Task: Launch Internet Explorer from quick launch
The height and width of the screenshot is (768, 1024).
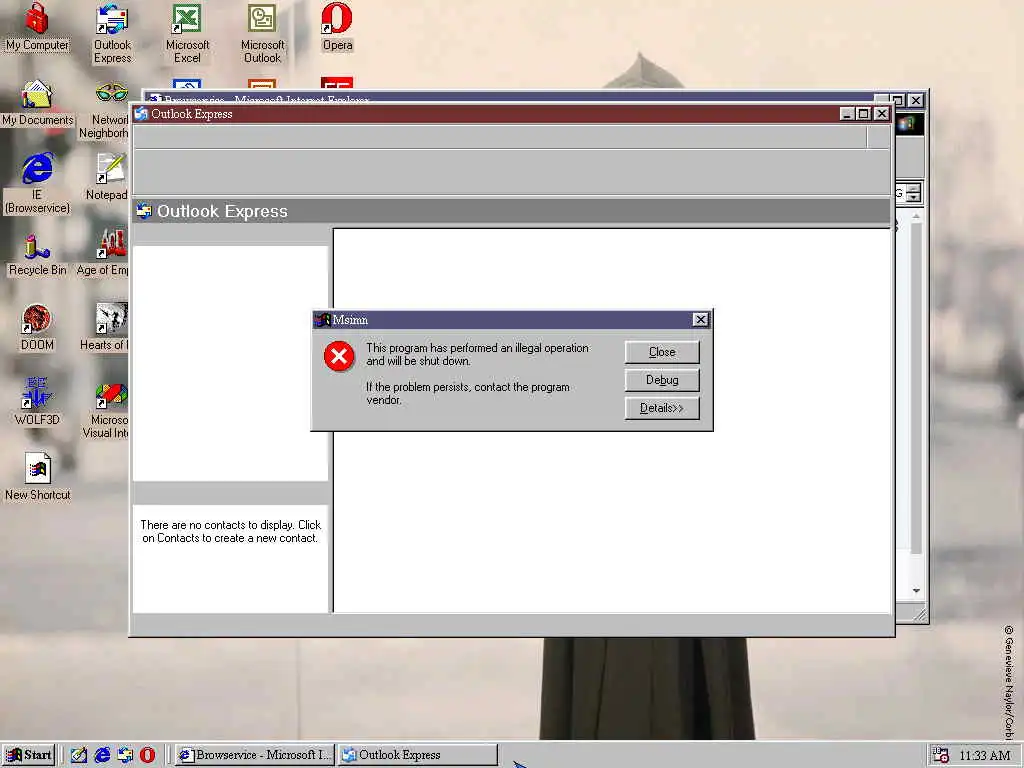Action: [x=102, y=755]
